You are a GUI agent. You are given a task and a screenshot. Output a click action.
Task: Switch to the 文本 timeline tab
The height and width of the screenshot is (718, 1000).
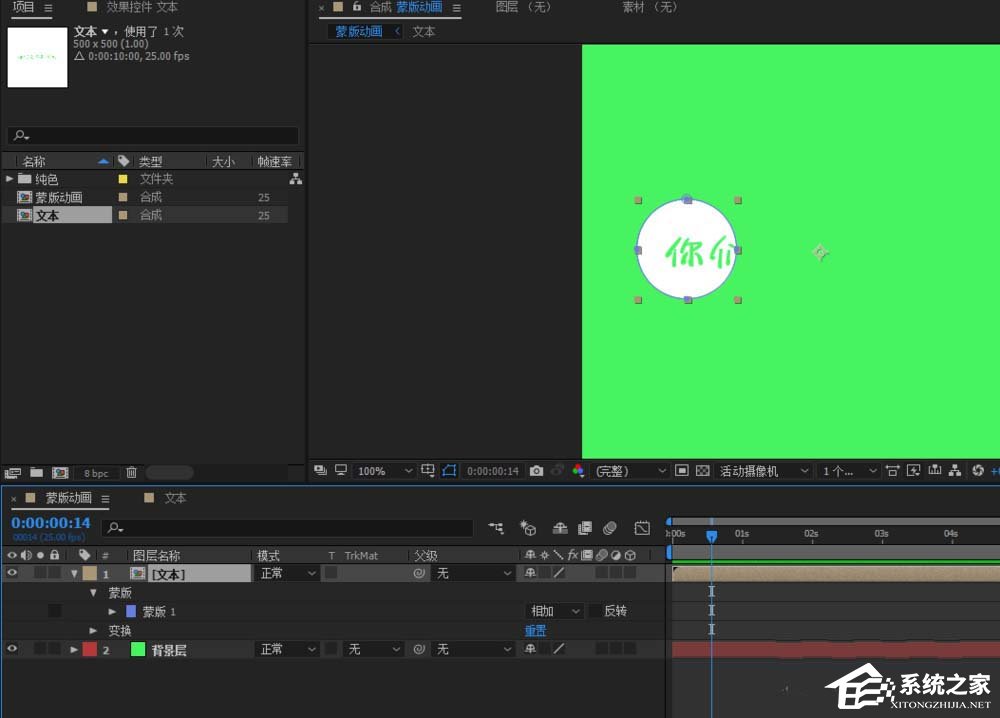(x=175, y=497)
